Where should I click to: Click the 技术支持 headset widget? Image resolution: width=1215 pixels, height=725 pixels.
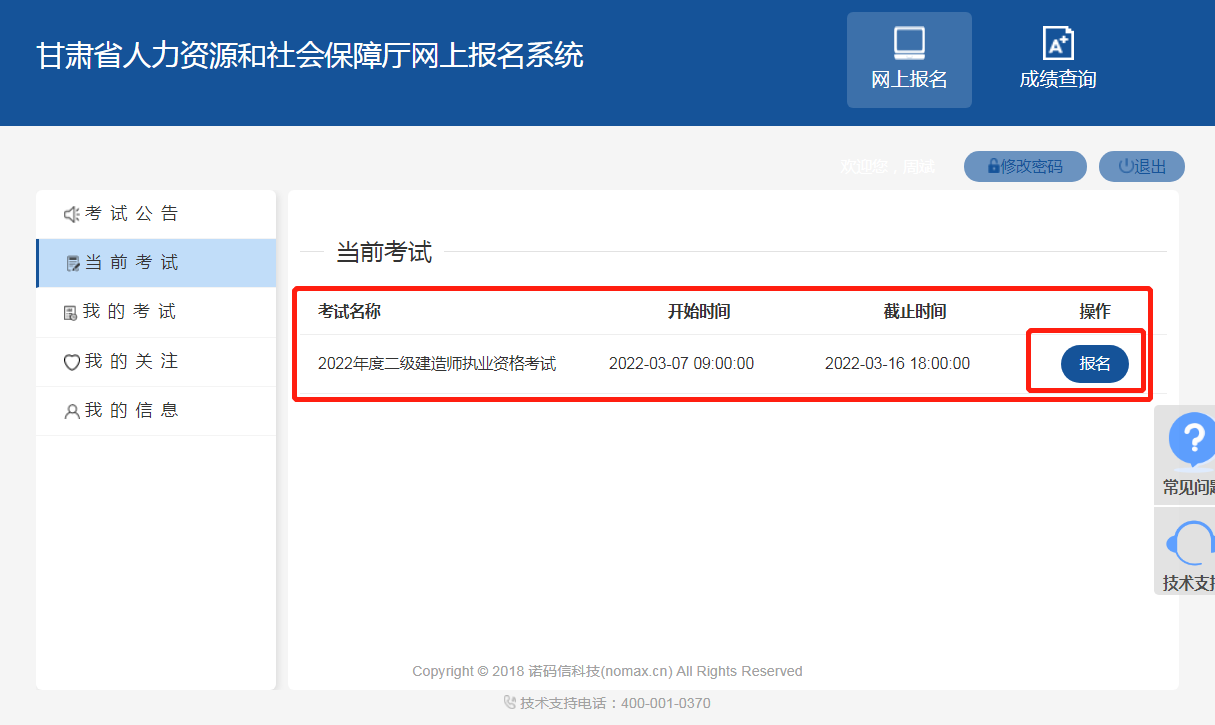coord(1190,553)
